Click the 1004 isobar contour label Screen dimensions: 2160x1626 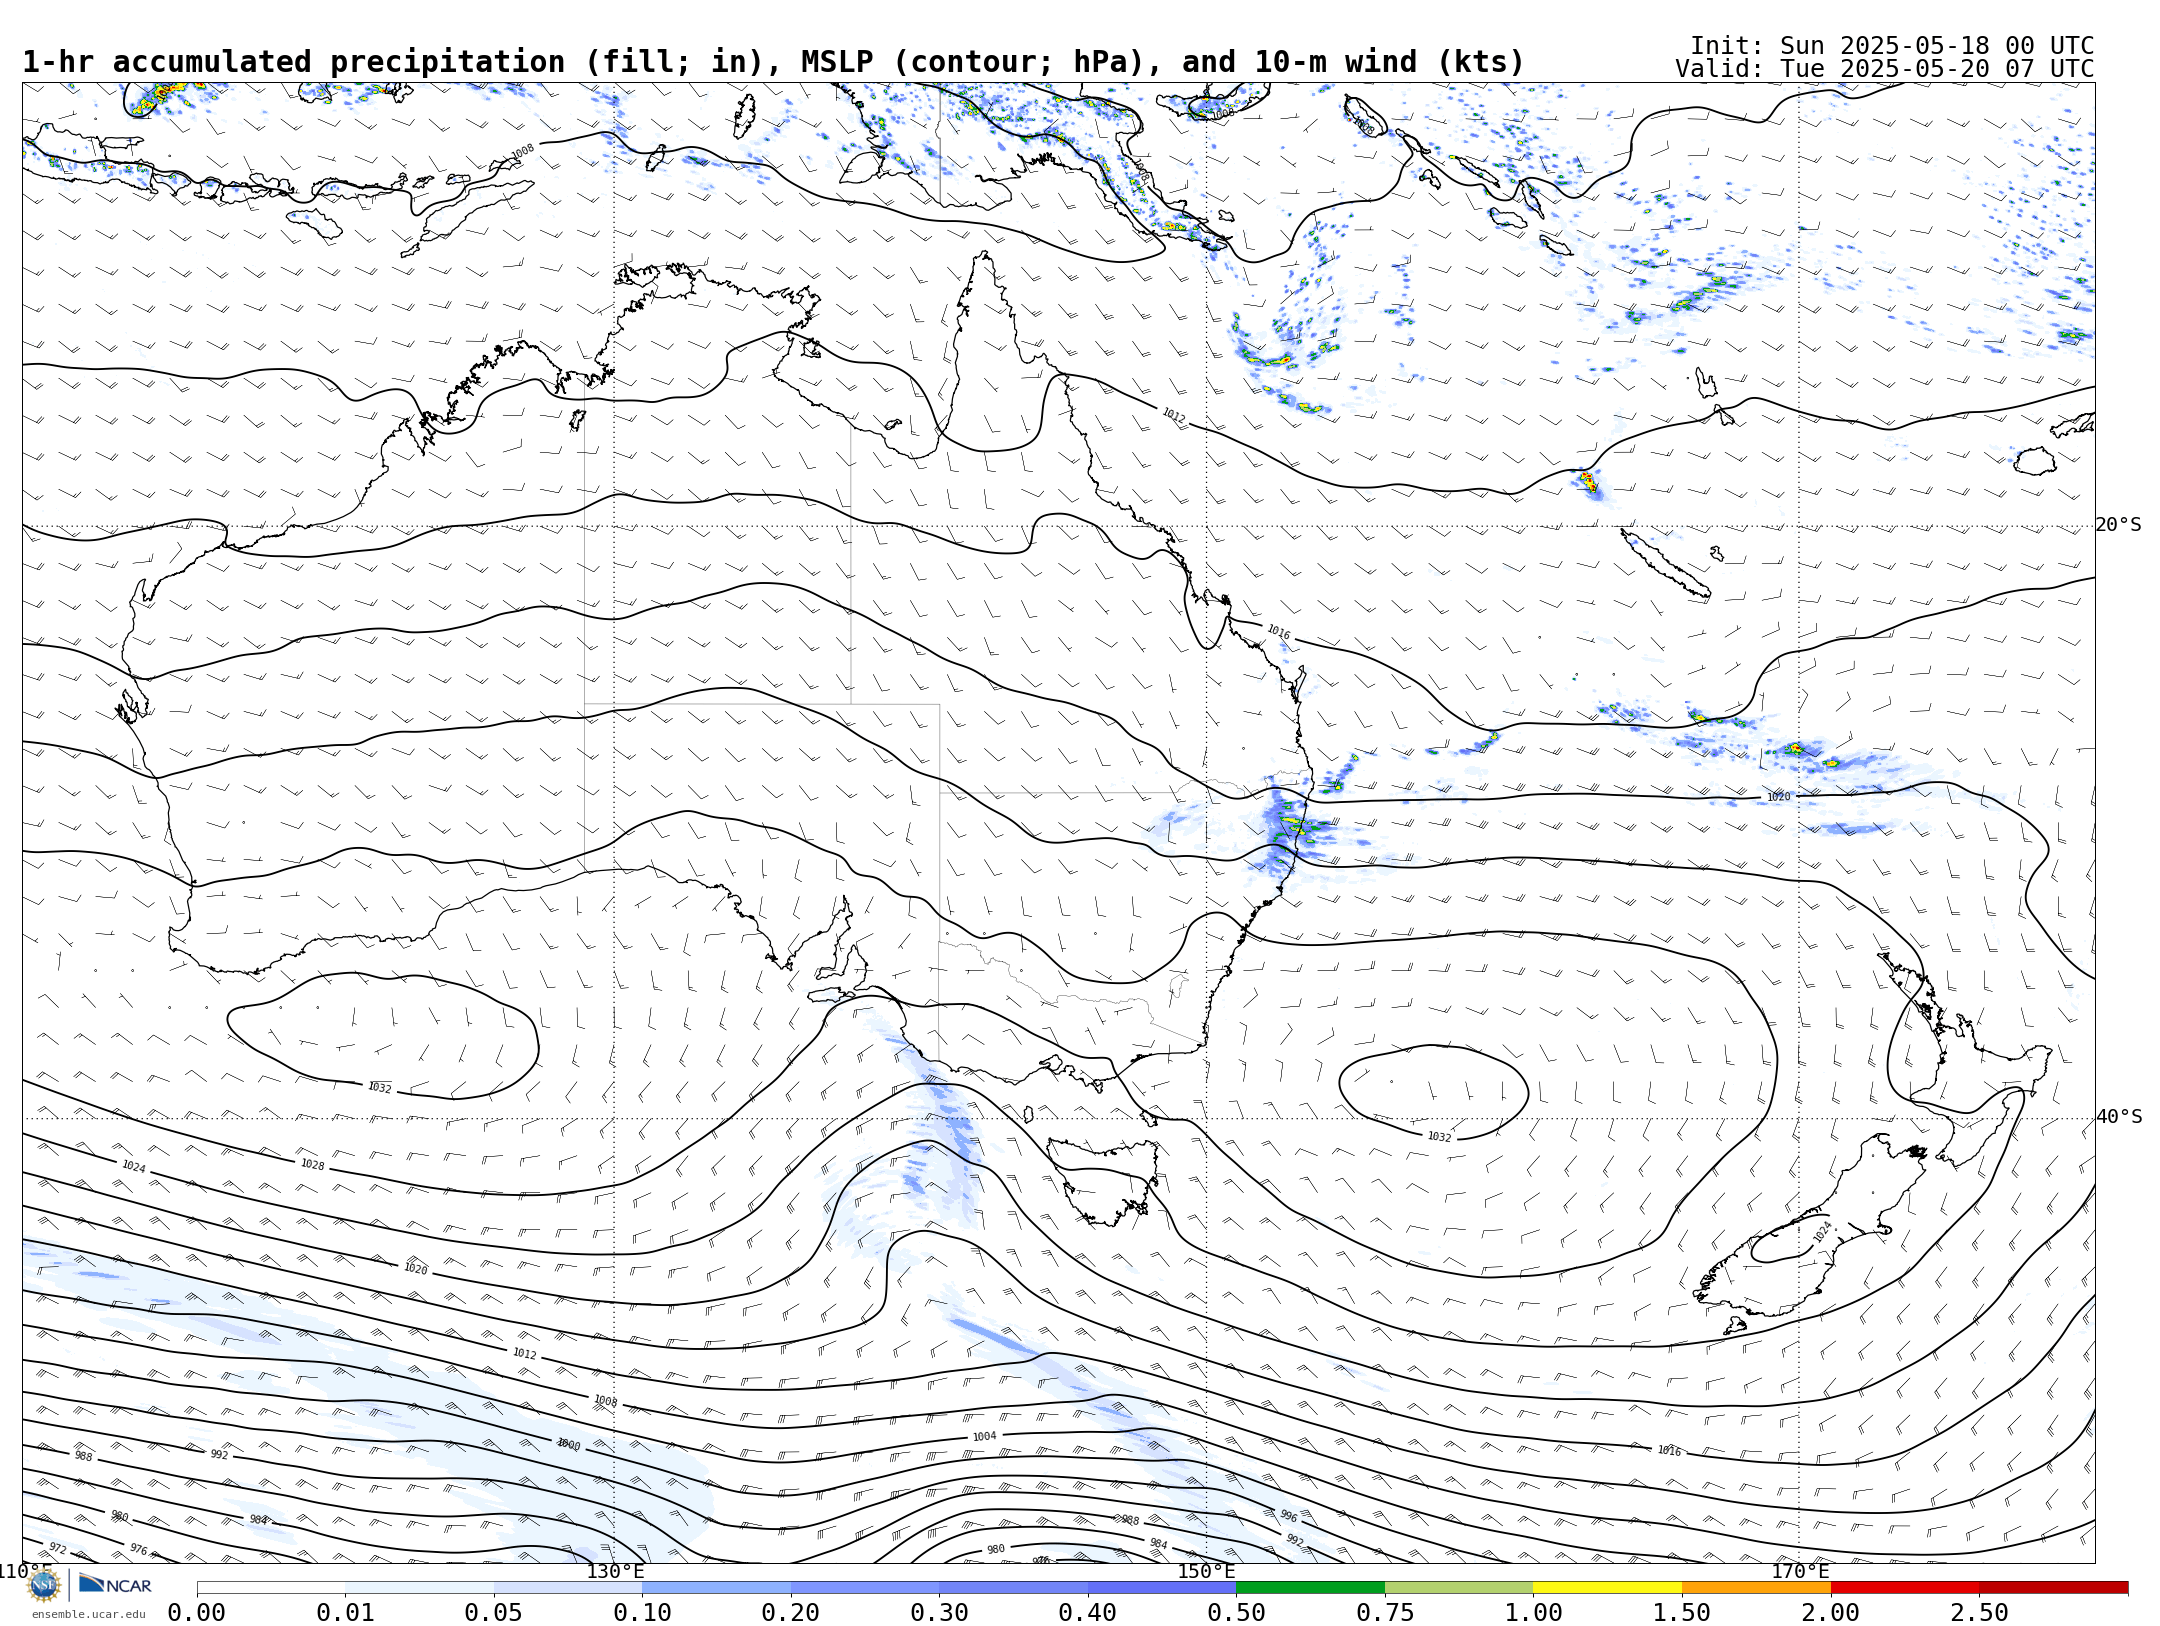985,1437
